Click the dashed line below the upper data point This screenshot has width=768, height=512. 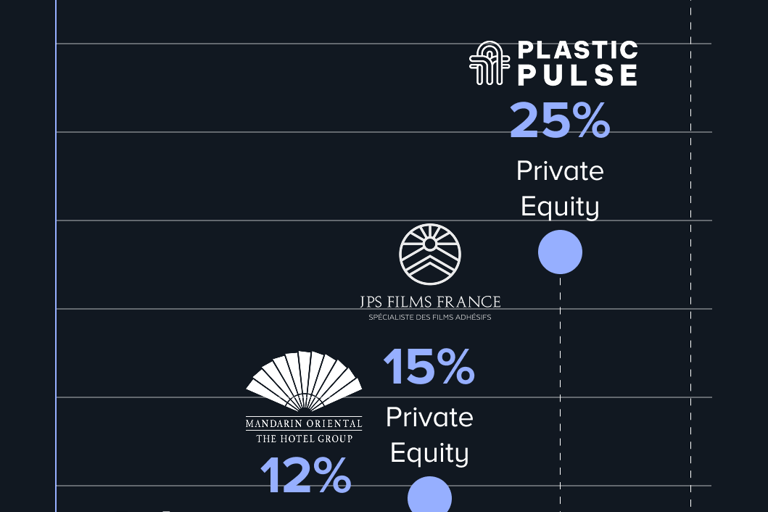(x=560, y=394)
